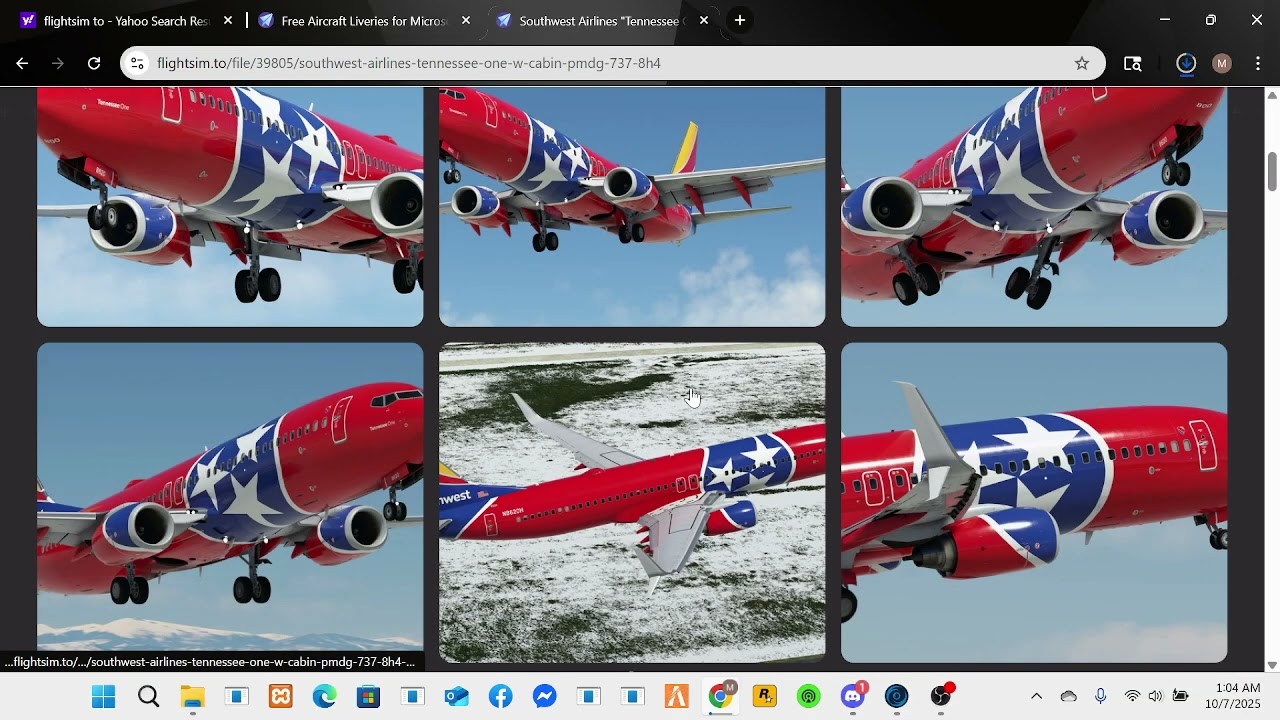This screenshot has height=720, width=1280.
Task: Open the volume speaker tray icon
Action: pyautogui.click(x=1156, y=697)
